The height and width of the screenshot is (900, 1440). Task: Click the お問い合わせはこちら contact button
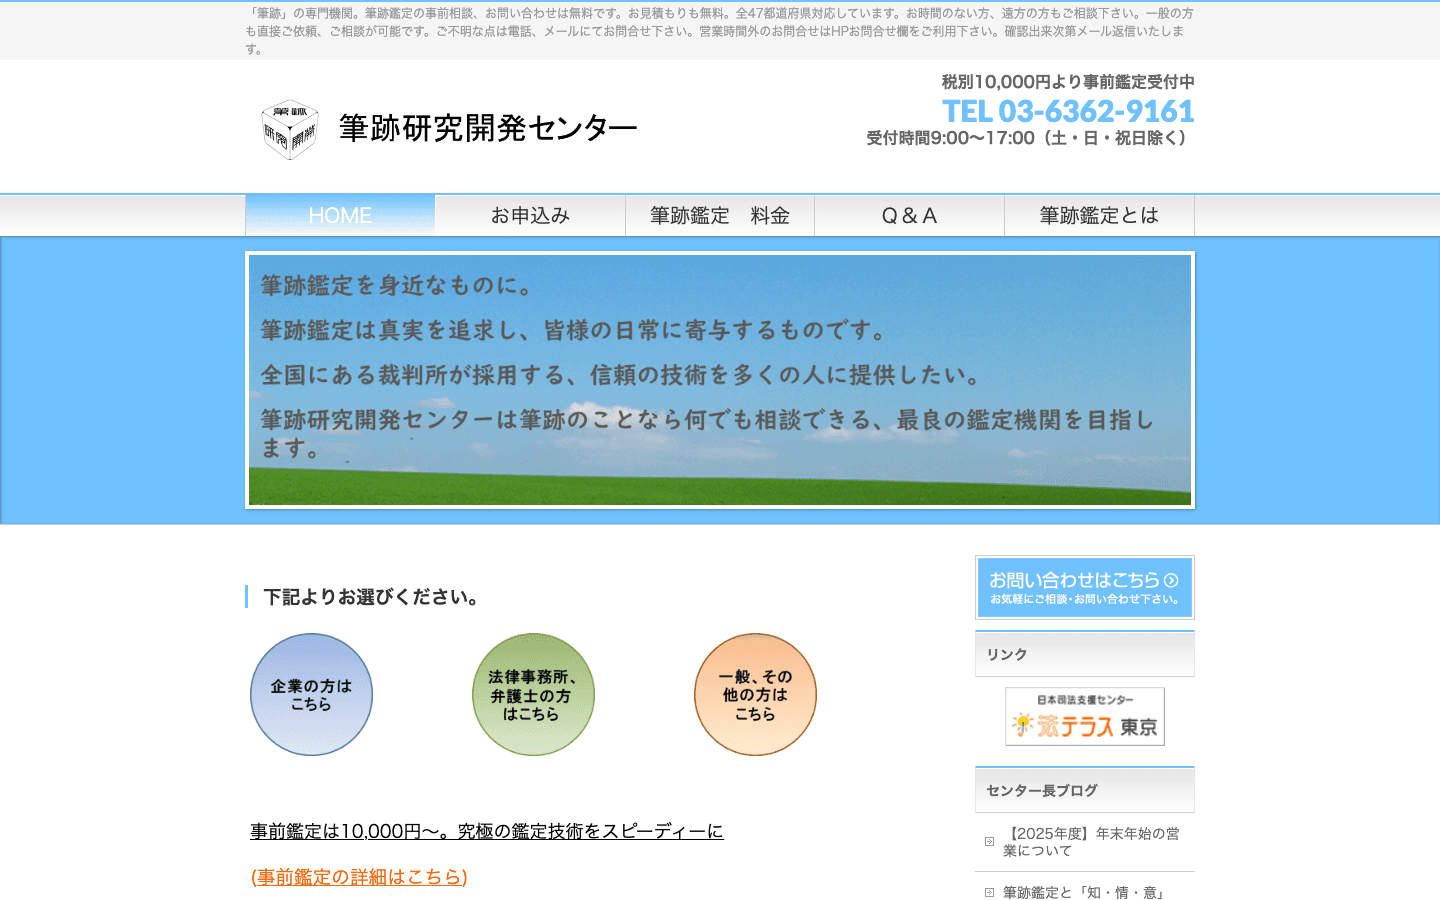(1085, 587)
